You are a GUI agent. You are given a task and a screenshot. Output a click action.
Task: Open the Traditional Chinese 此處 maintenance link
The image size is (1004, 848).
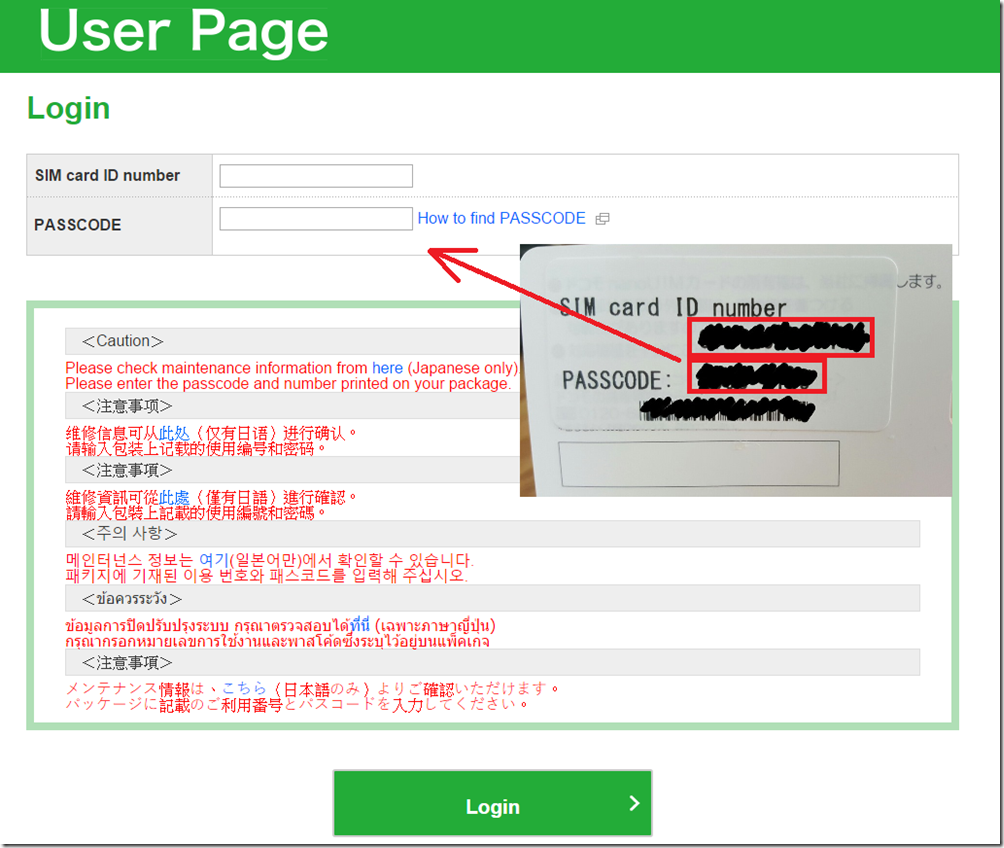(x=173, y=497)
